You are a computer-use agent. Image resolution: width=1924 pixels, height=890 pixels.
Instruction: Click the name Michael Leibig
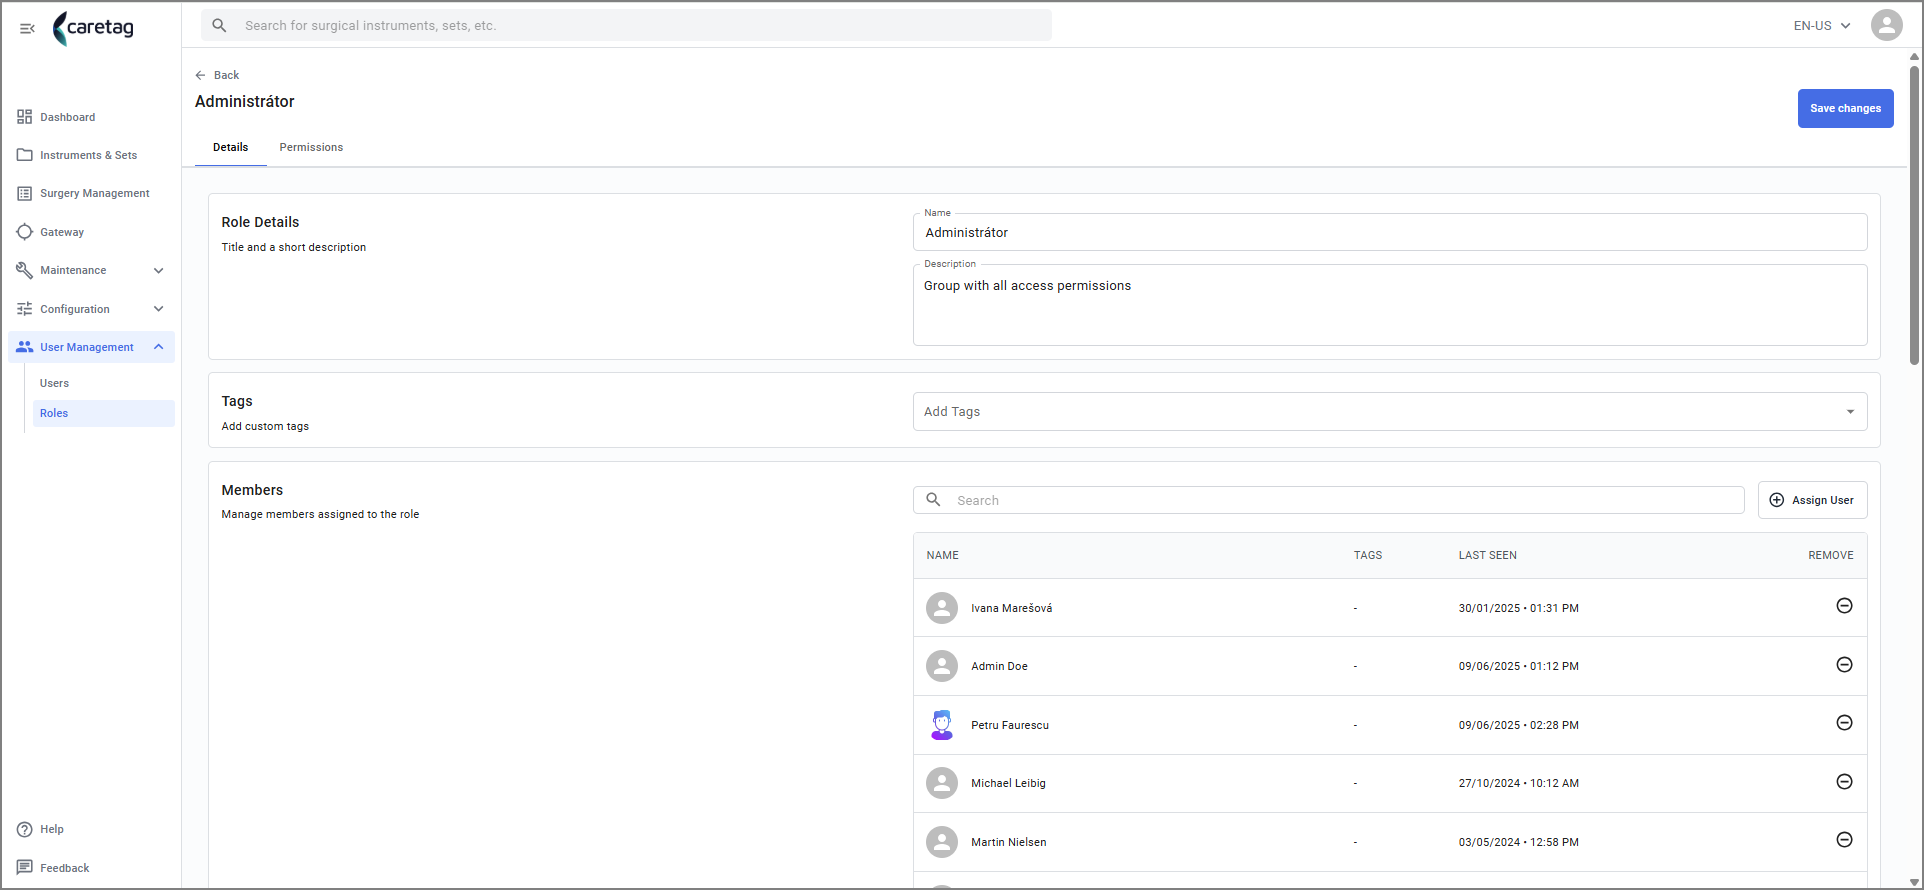tap(1008, 783)
